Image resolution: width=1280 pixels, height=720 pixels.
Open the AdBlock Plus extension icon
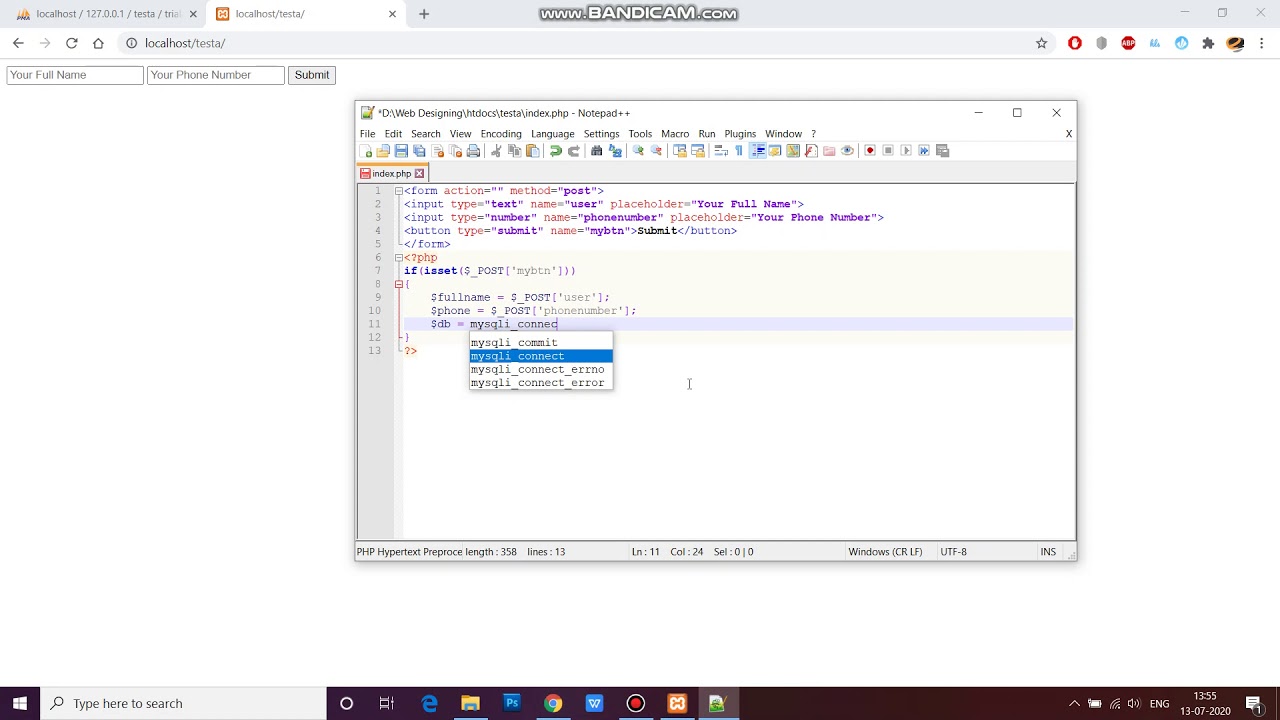coord(1128,43)
